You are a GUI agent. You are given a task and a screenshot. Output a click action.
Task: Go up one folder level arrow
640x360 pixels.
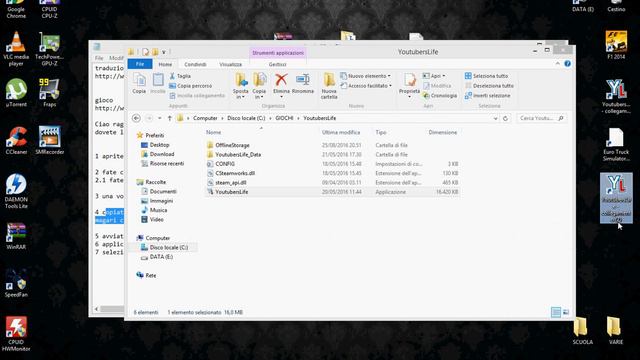pos(169,118)
